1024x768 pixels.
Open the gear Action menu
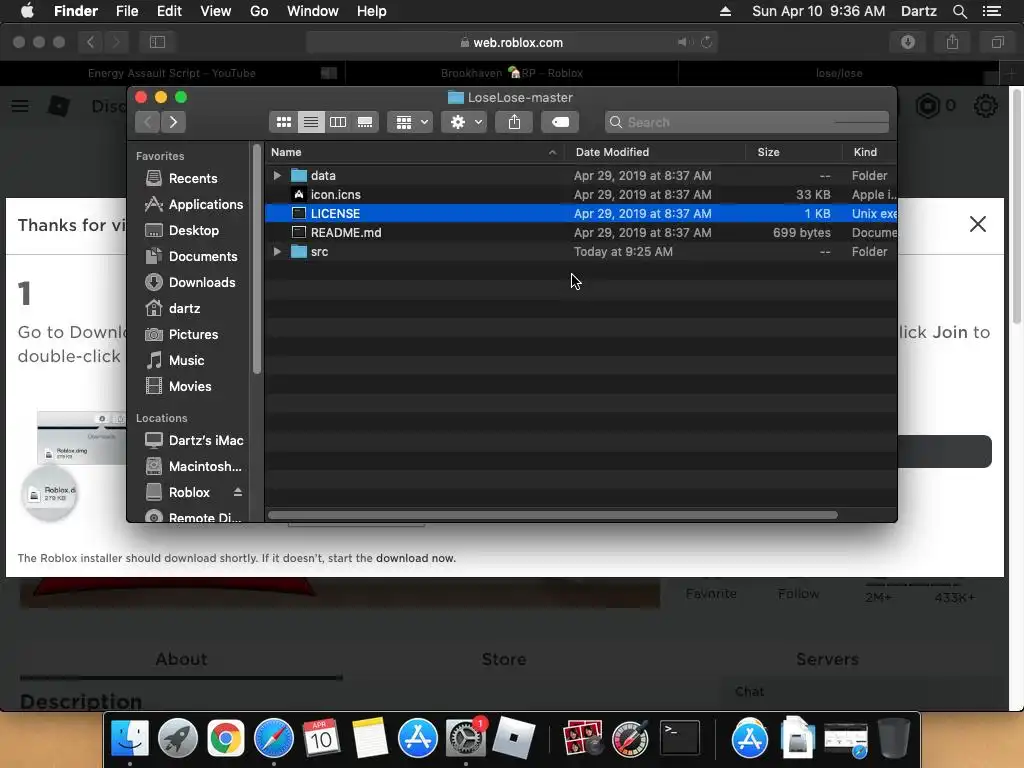pyautogui.click(x=464, y=122)
